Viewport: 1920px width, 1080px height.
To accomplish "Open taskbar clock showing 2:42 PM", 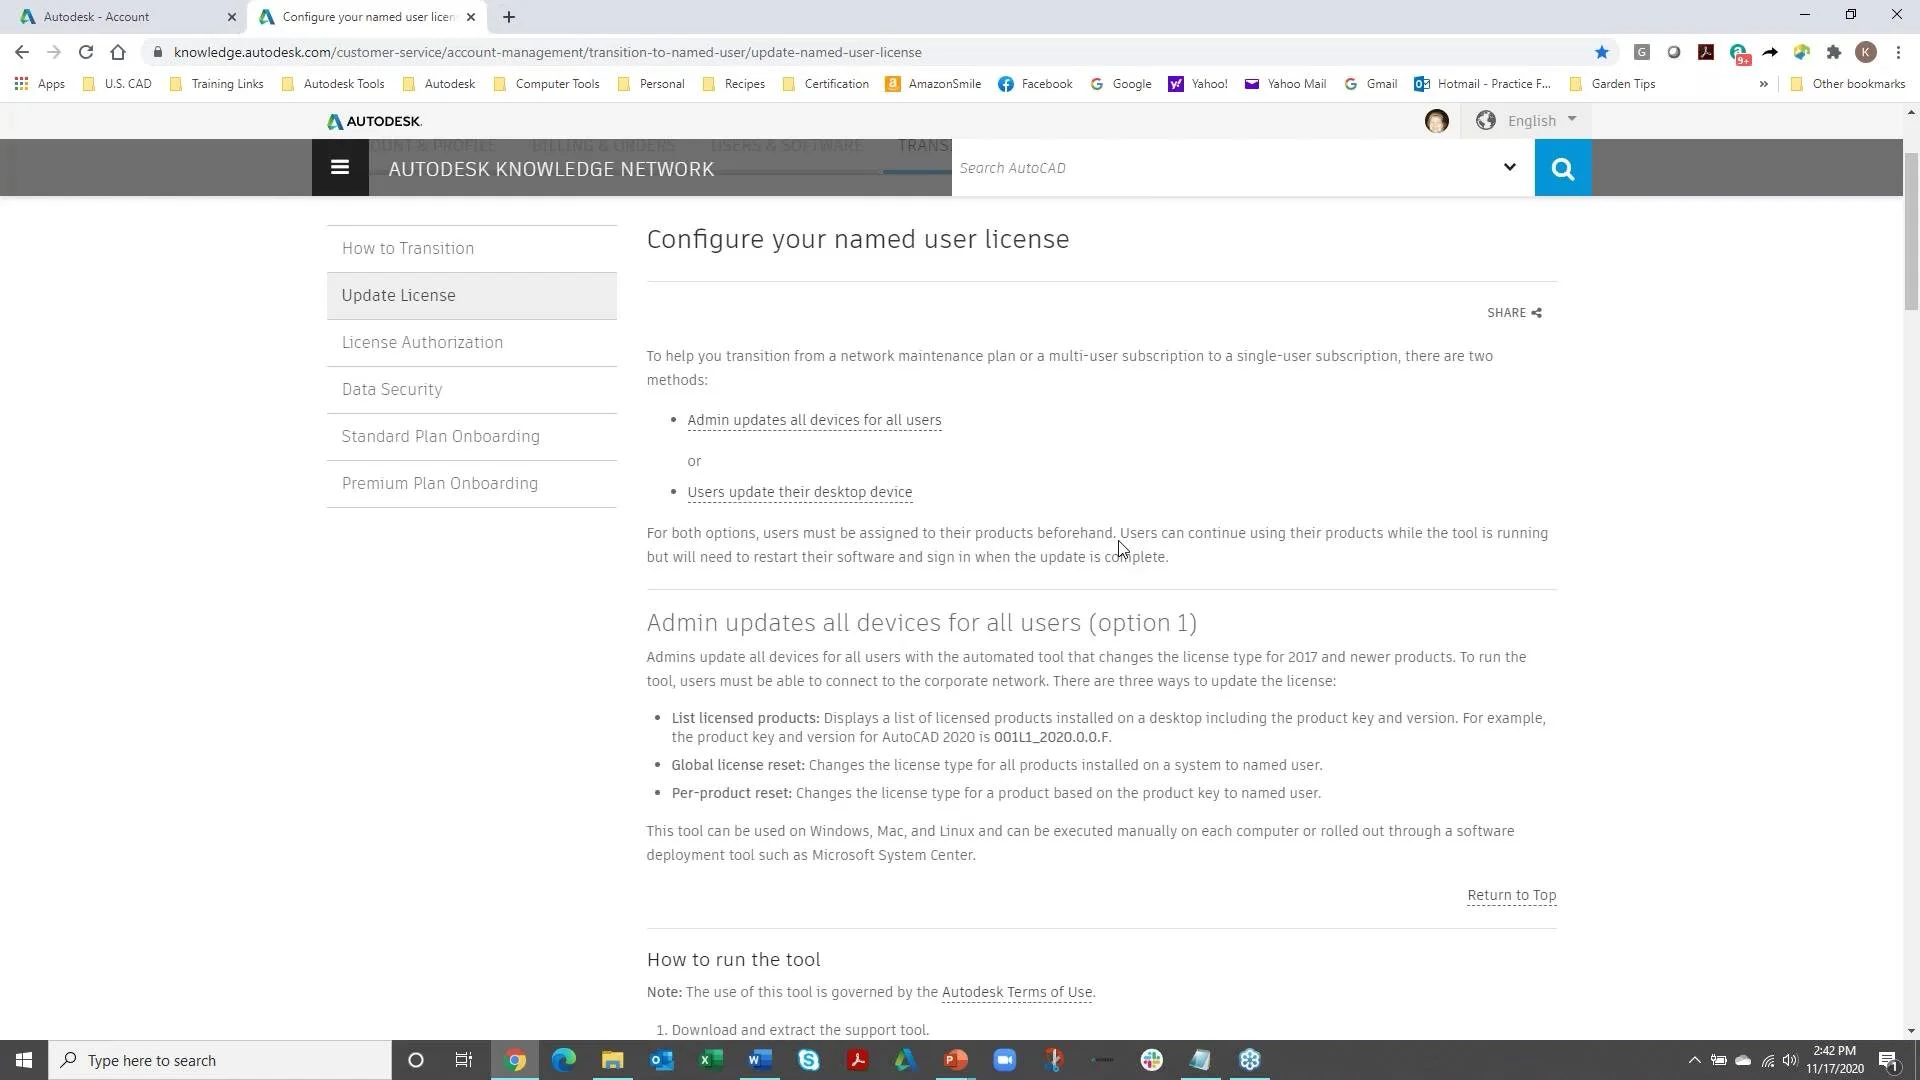I will click(x=1834, y=1060).
